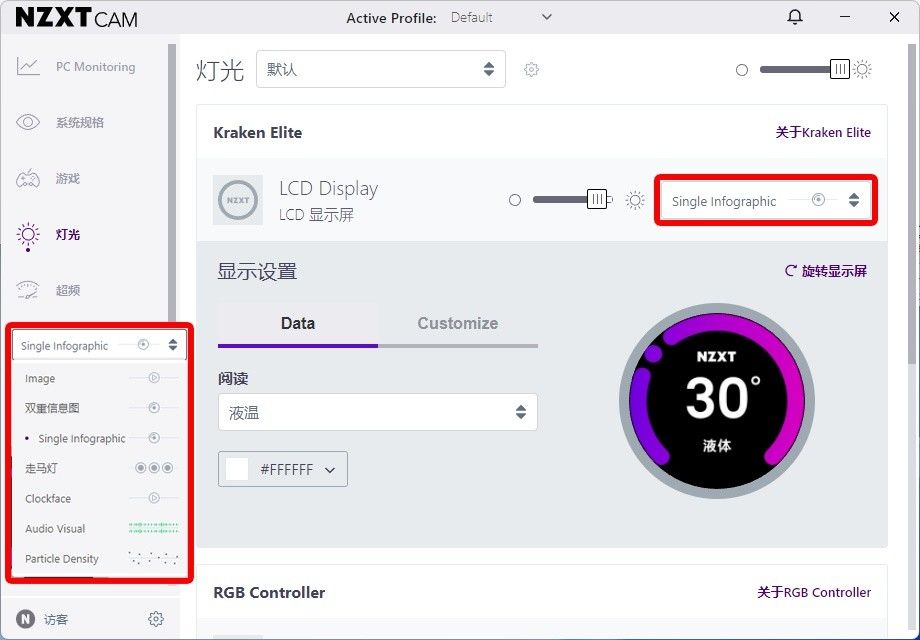920x640 pixels.
Task: Click the global minimum brightness circle icon
Action: pos(742,70)
